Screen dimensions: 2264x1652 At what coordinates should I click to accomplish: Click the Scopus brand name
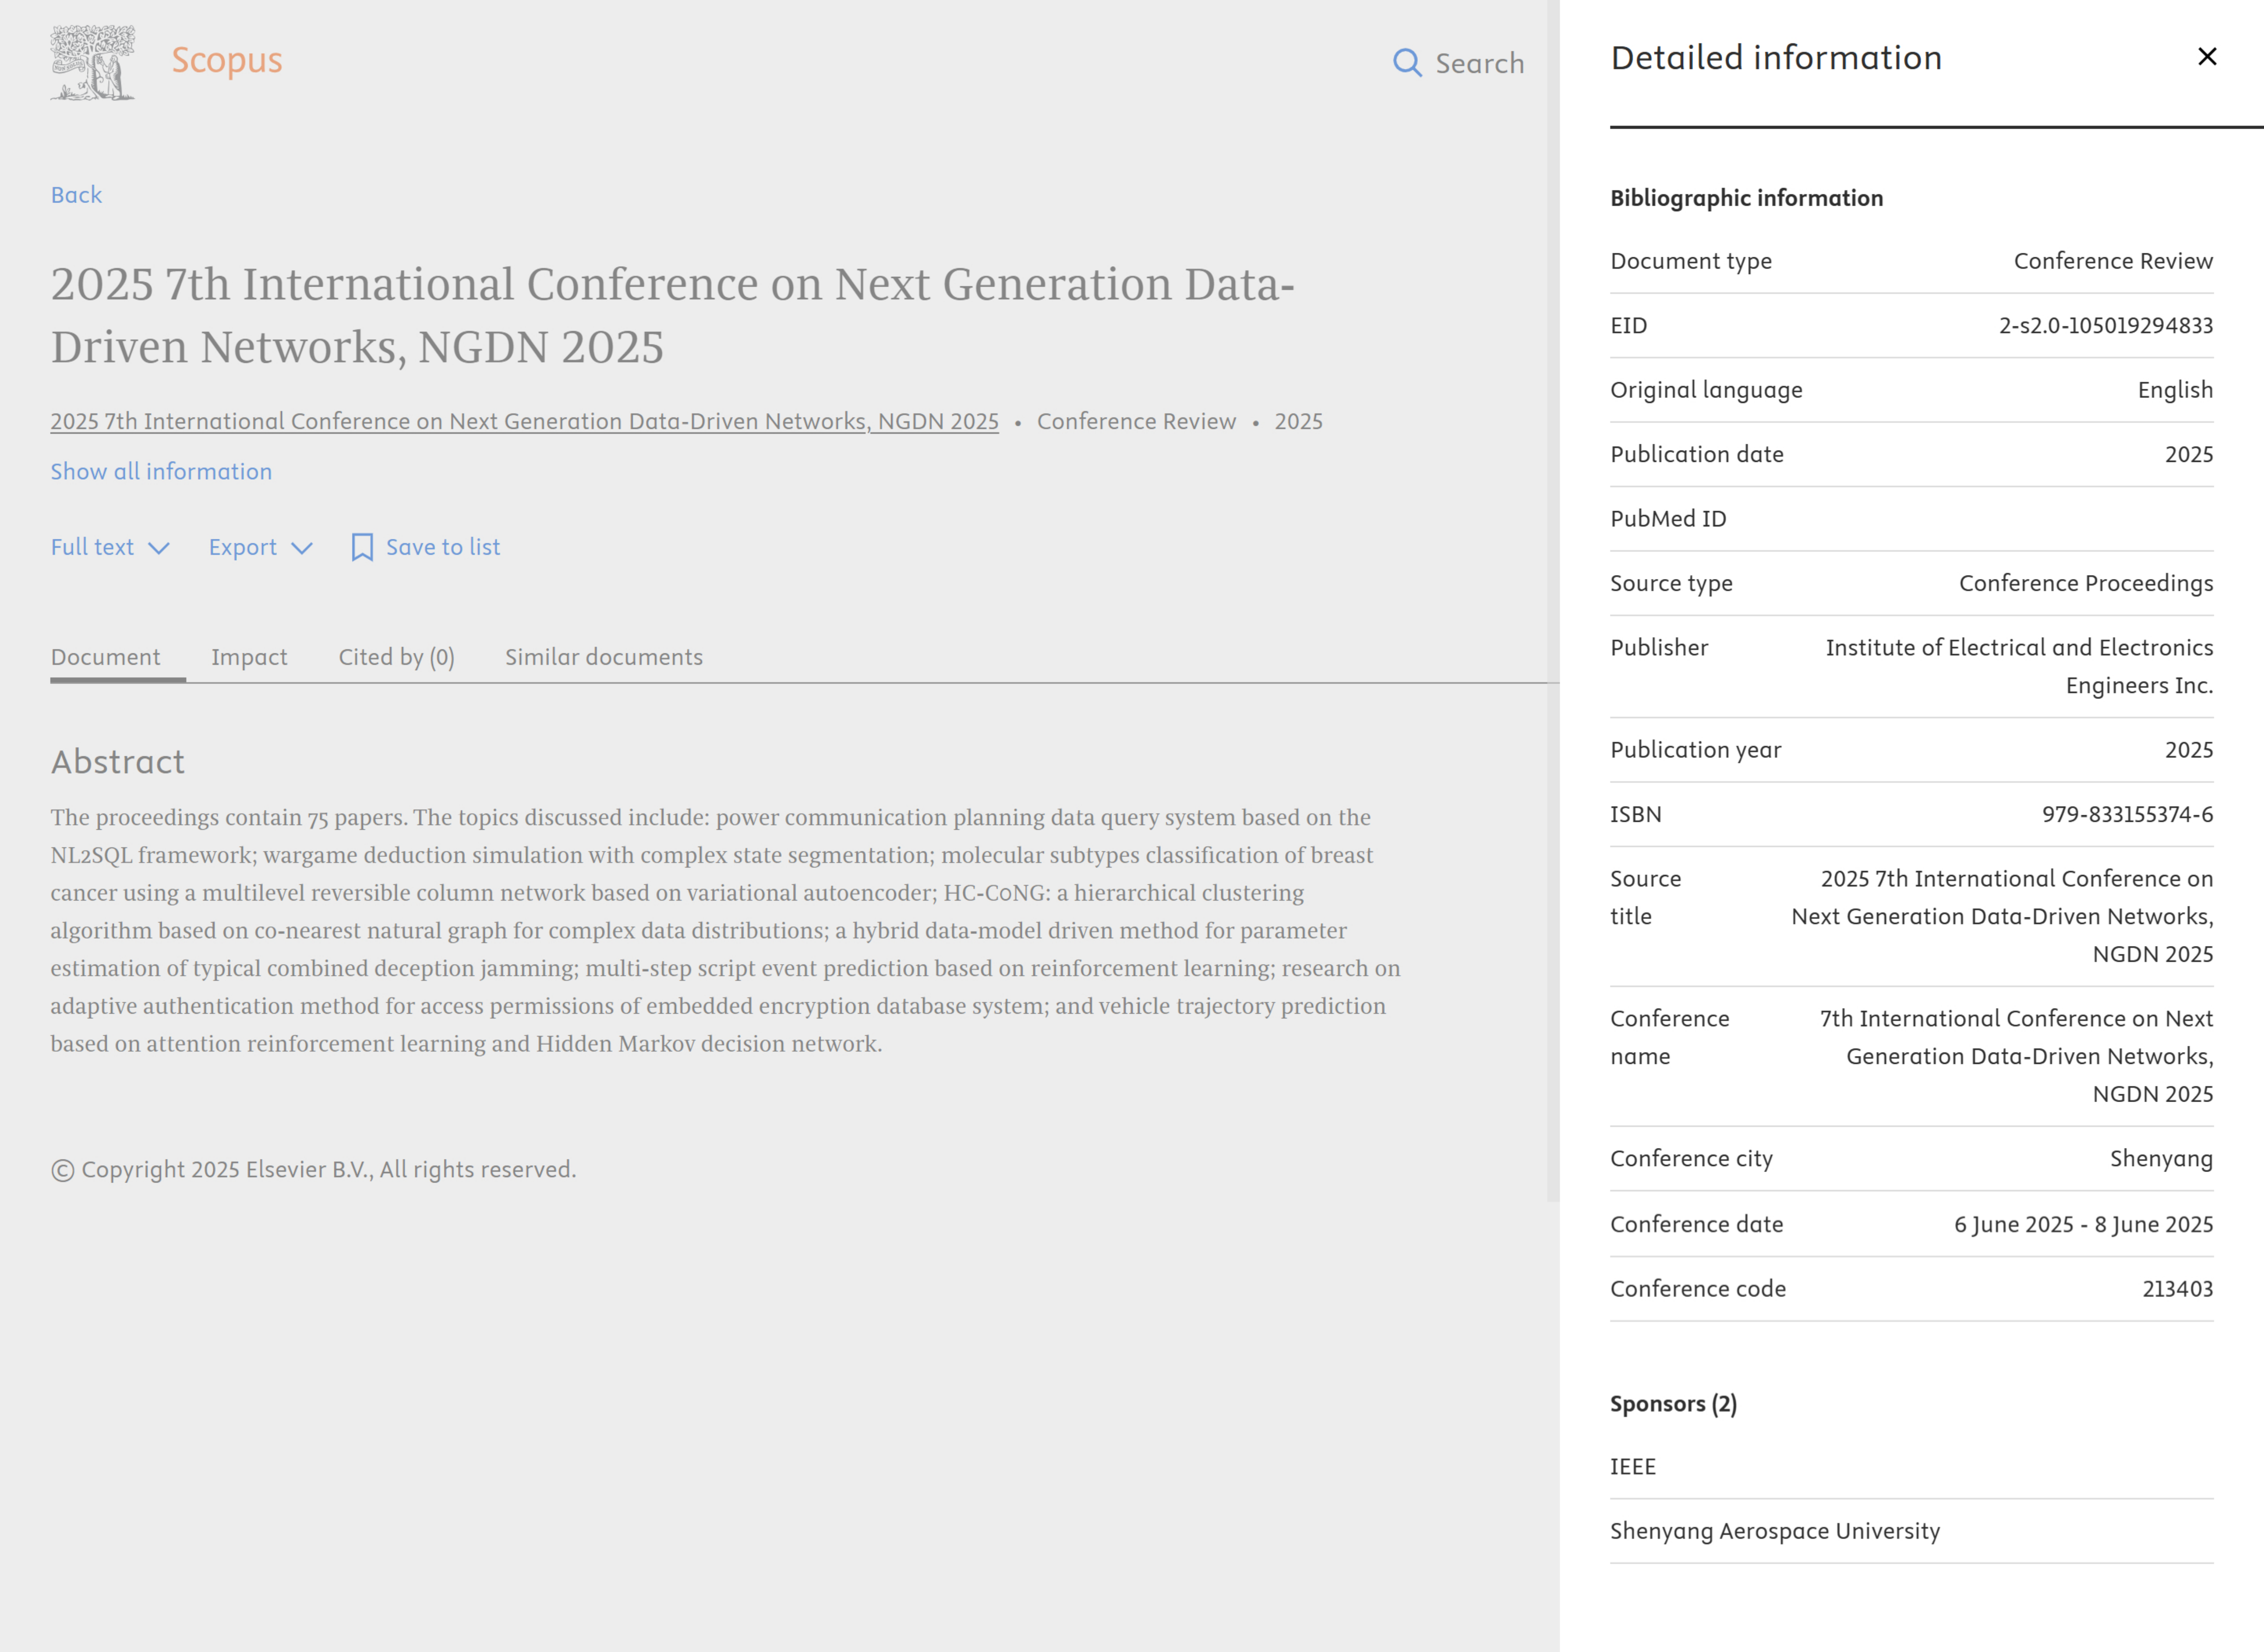(x=227, y=60)
